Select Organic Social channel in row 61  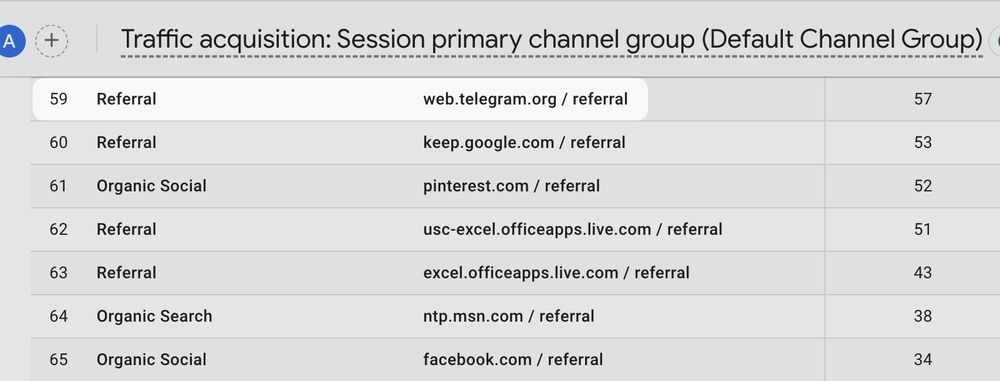pyautogui.click(x=152, y=186)
